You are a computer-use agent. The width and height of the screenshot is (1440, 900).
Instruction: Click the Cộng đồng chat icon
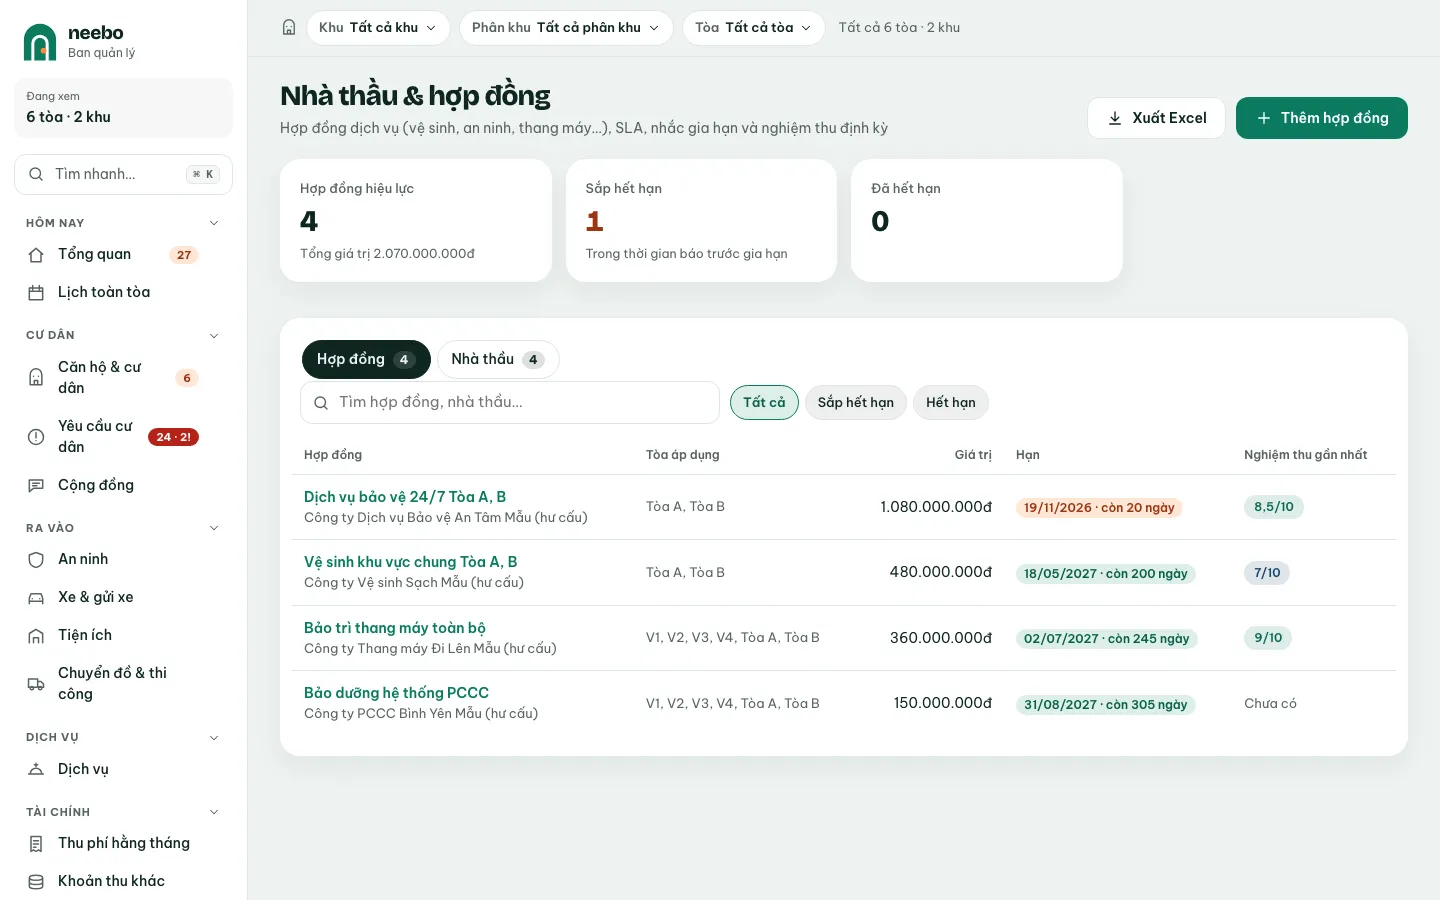coord(36,485)
